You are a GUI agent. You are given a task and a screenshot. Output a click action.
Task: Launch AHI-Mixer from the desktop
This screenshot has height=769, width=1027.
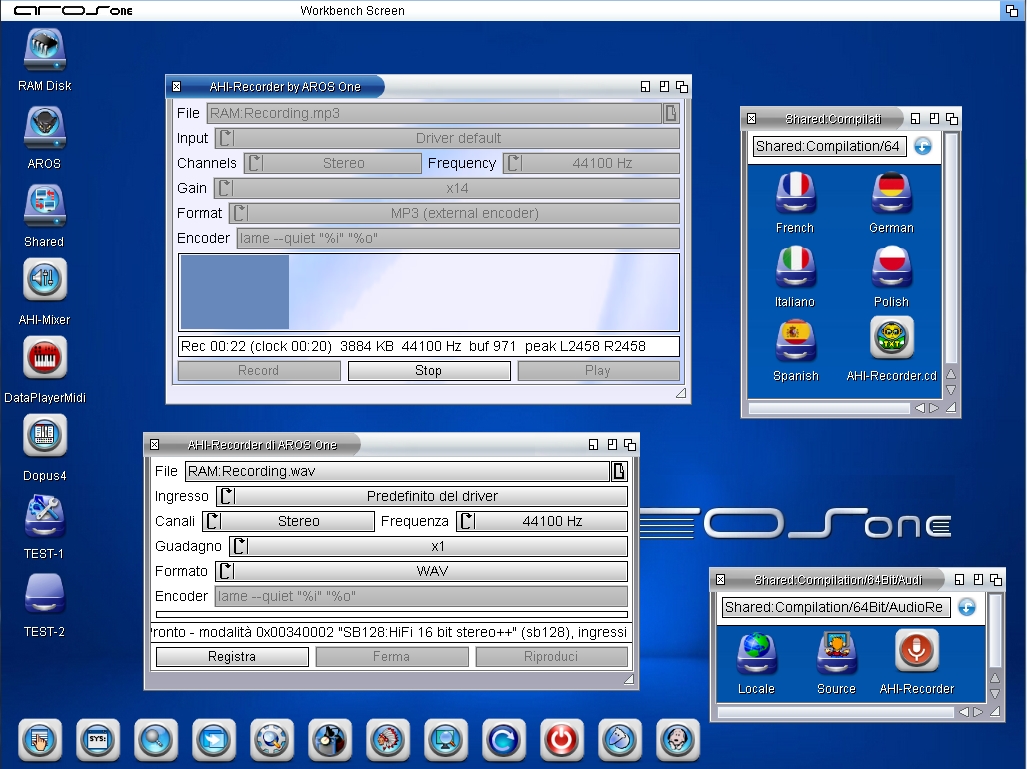[45, 280]
